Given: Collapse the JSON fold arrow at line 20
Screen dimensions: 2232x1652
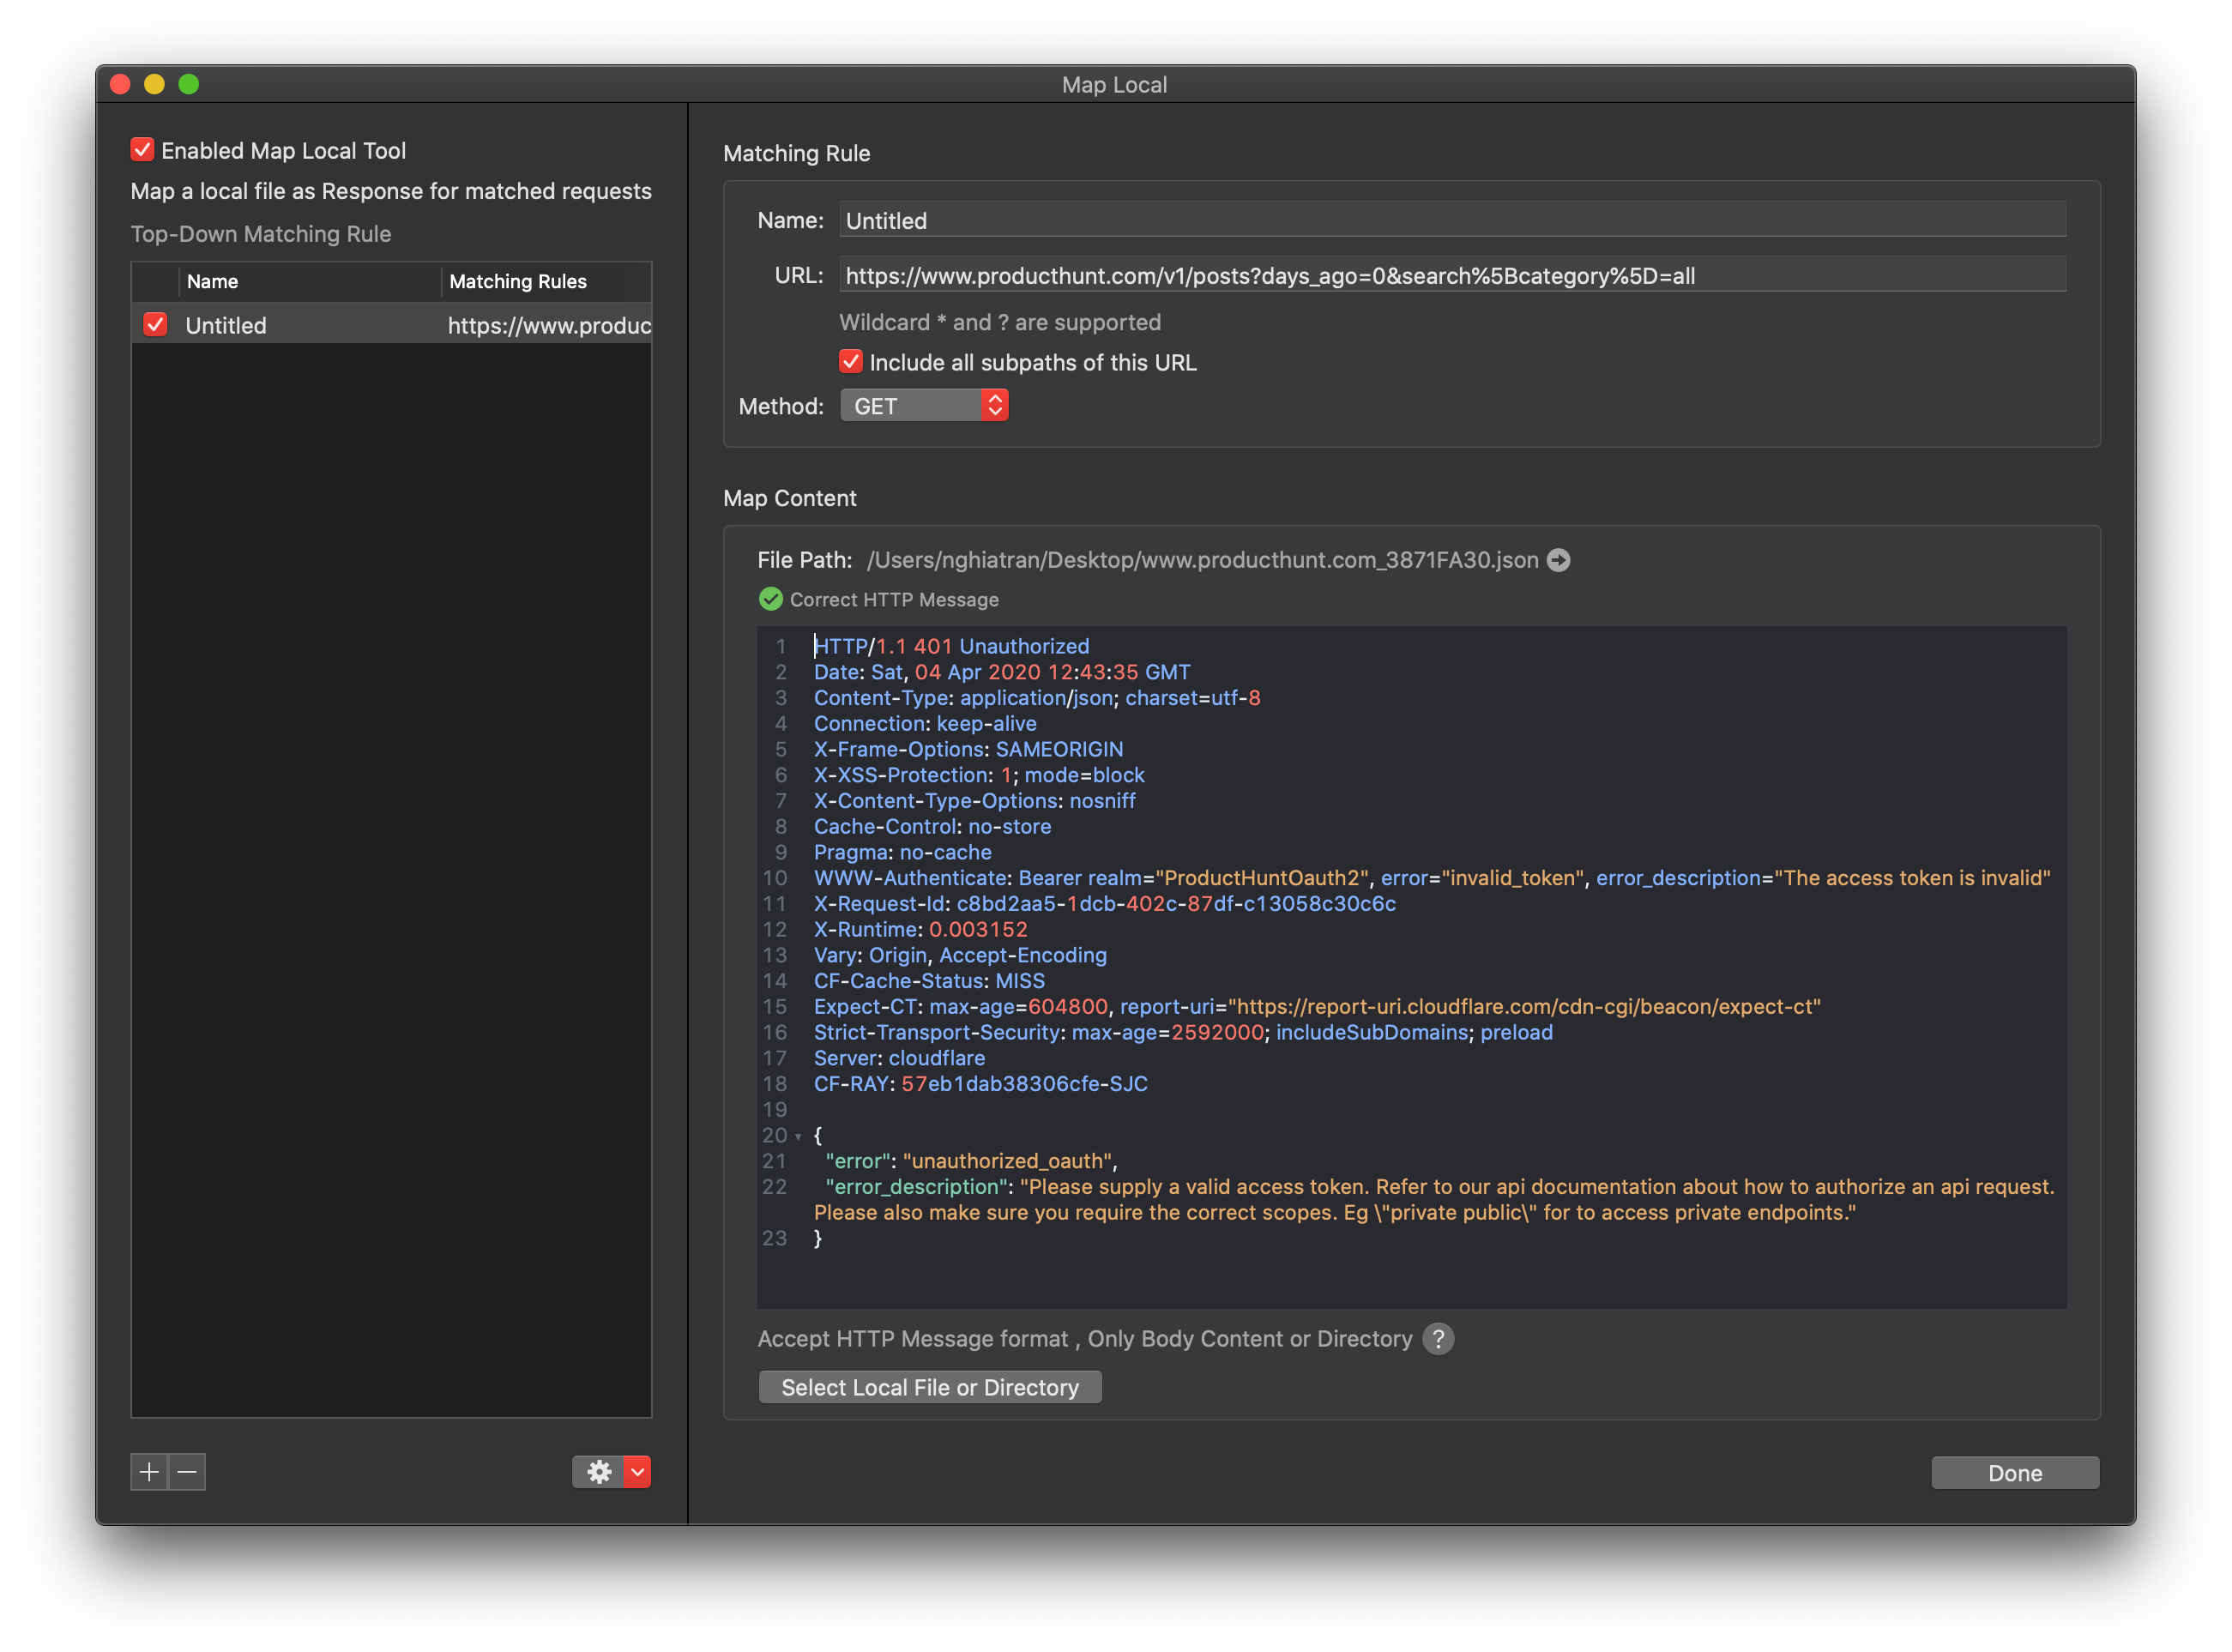Looking at the screenshot, I should click(x=798, y=1137).
